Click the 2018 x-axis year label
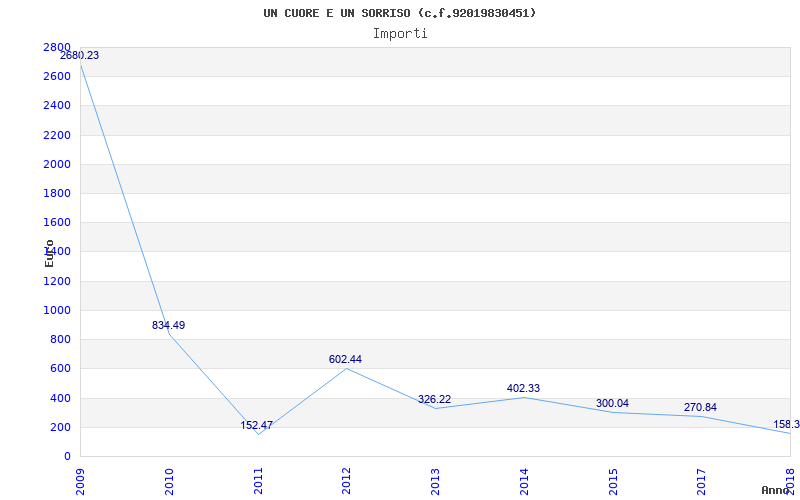 click(x=790, y=481)
